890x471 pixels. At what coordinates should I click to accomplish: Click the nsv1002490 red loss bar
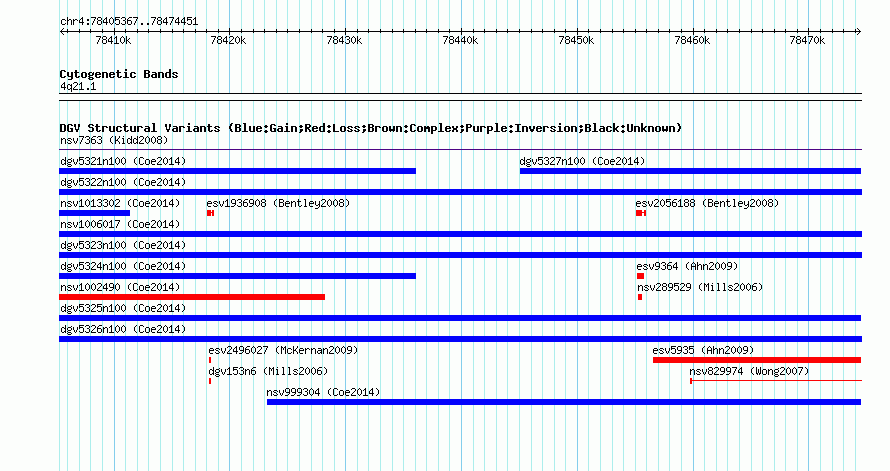click(192, 297)
